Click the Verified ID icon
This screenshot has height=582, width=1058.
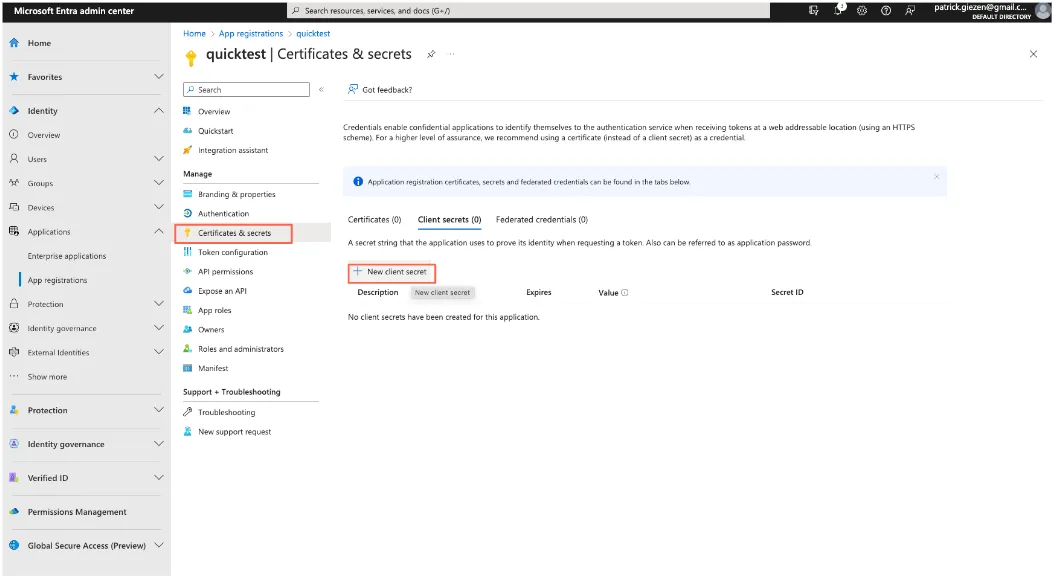(14, 477)
